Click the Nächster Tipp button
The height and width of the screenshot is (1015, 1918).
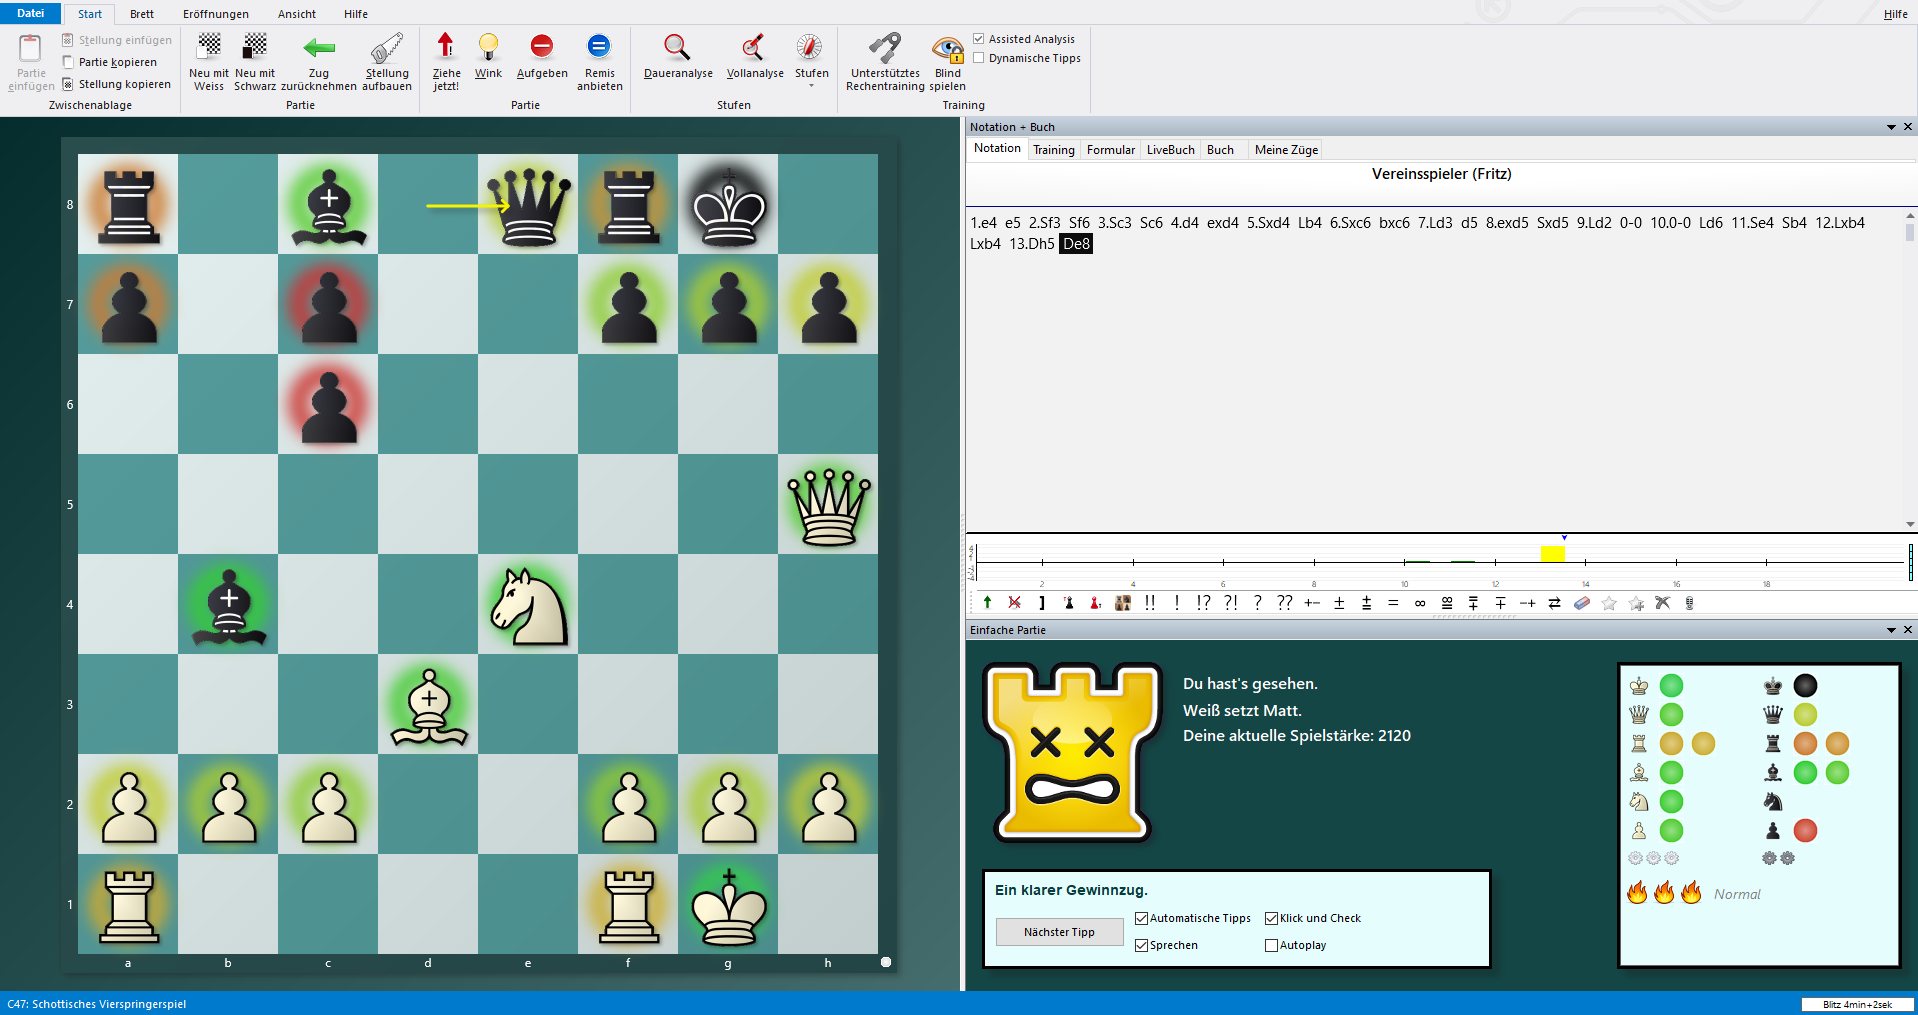tap(1059, 932)
